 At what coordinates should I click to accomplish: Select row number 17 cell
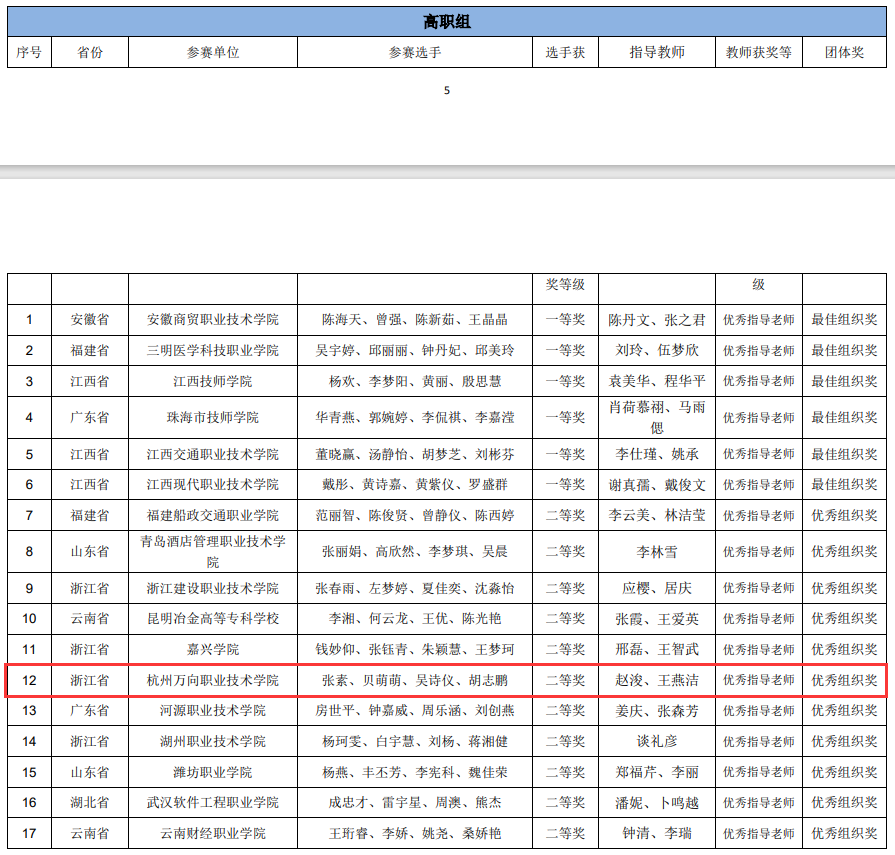point(29,834)
